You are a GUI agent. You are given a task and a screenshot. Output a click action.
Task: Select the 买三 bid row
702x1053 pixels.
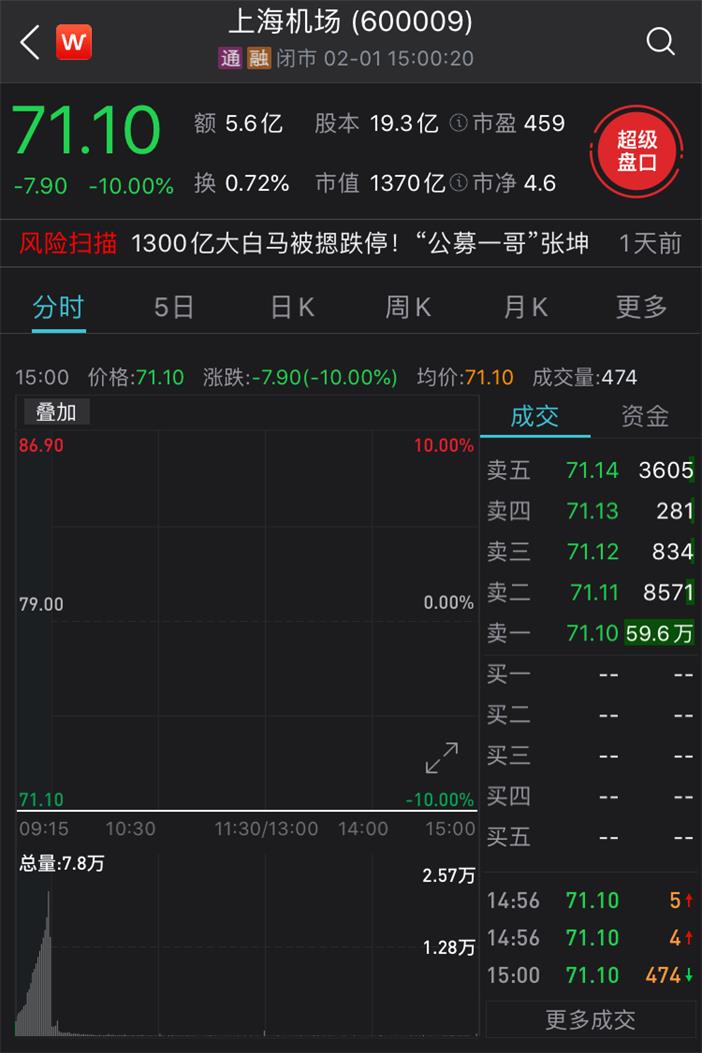click(590, 756)
